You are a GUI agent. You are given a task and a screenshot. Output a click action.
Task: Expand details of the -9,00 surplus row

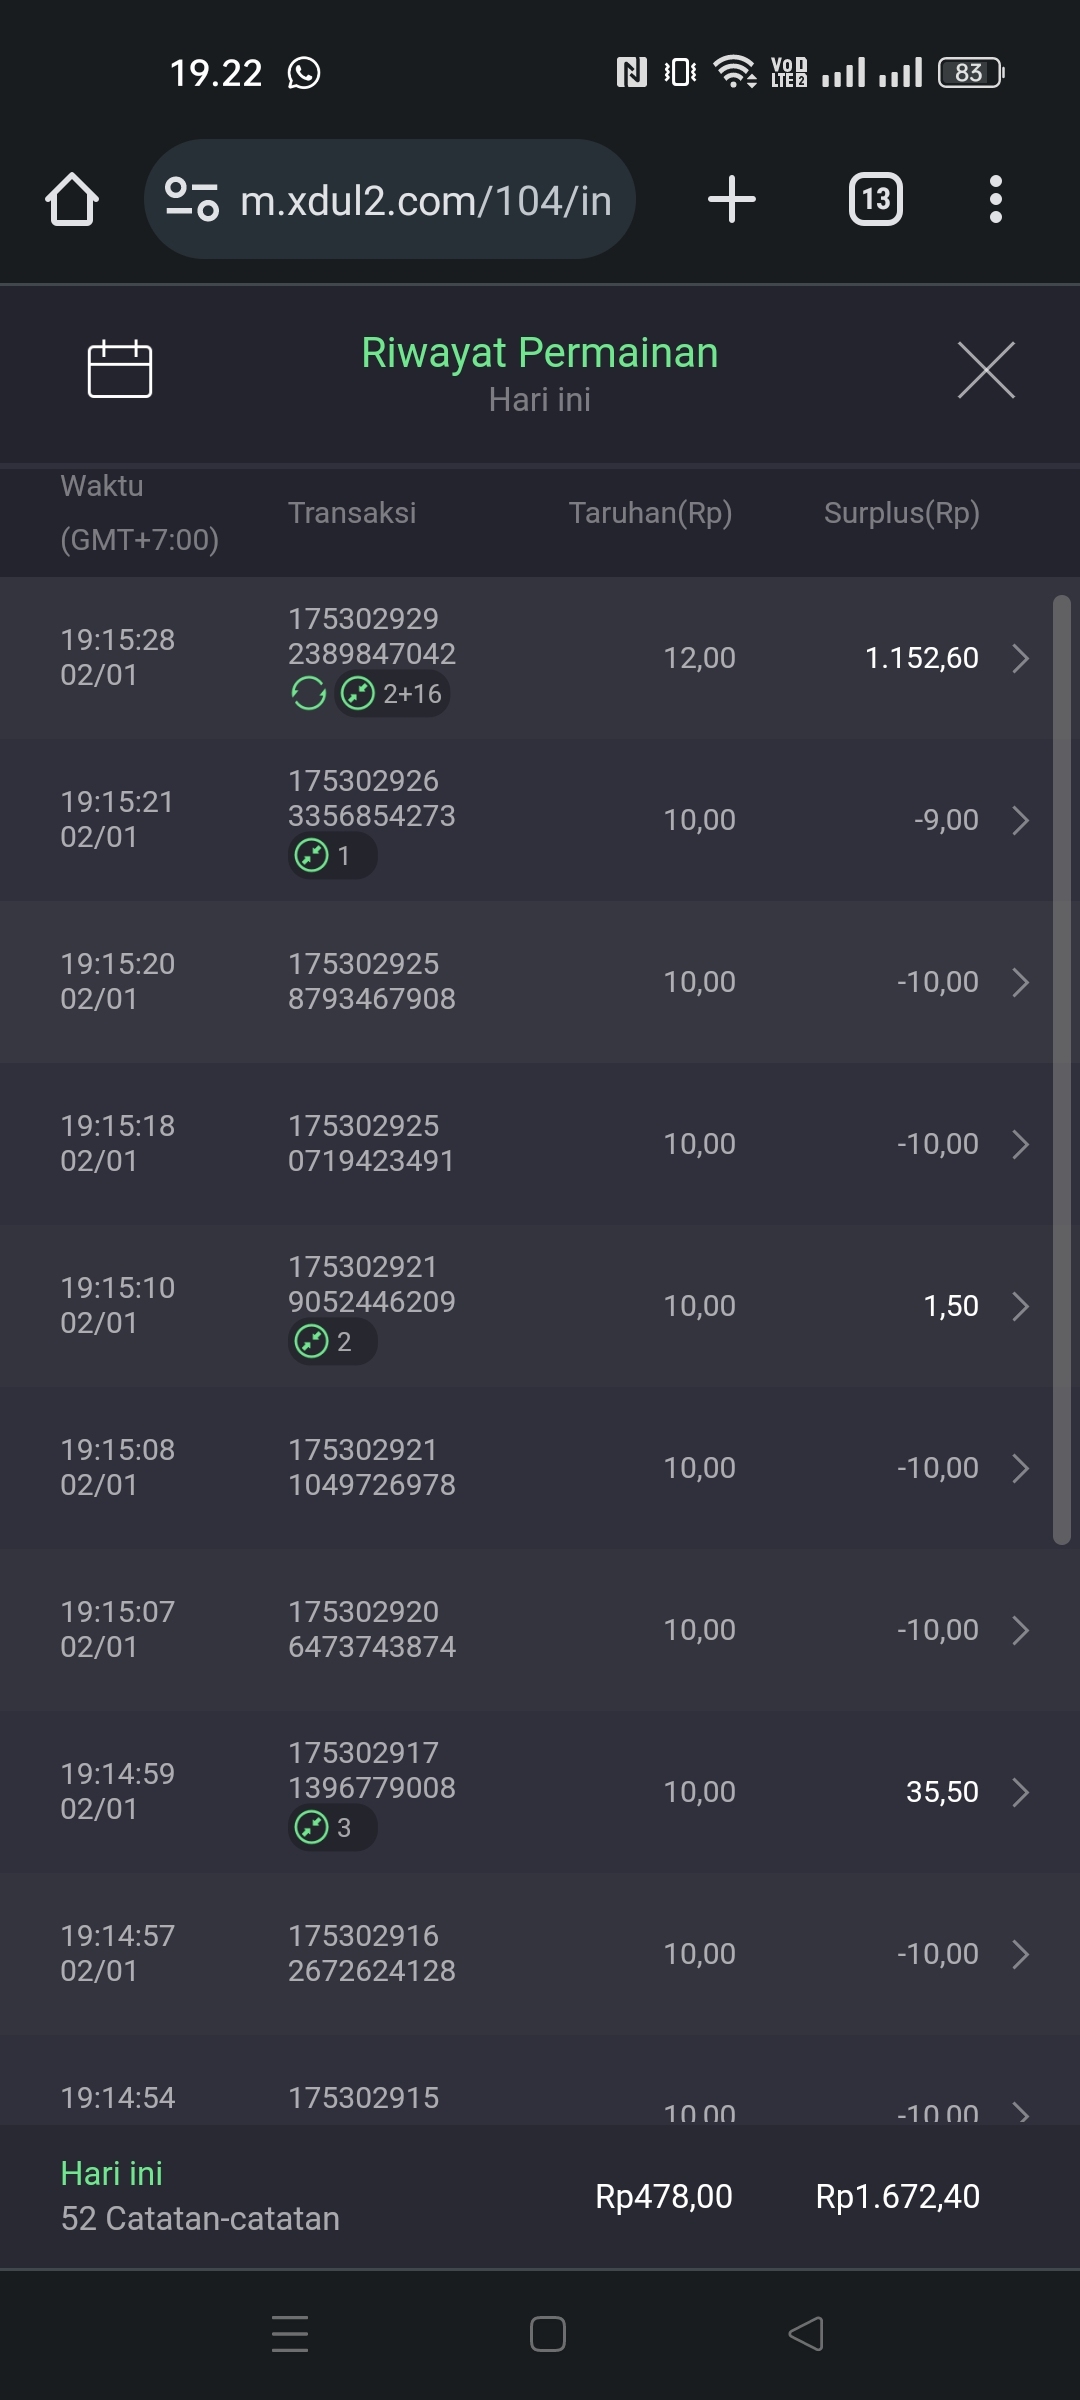pyautogui.click(x=1020, y=820)
